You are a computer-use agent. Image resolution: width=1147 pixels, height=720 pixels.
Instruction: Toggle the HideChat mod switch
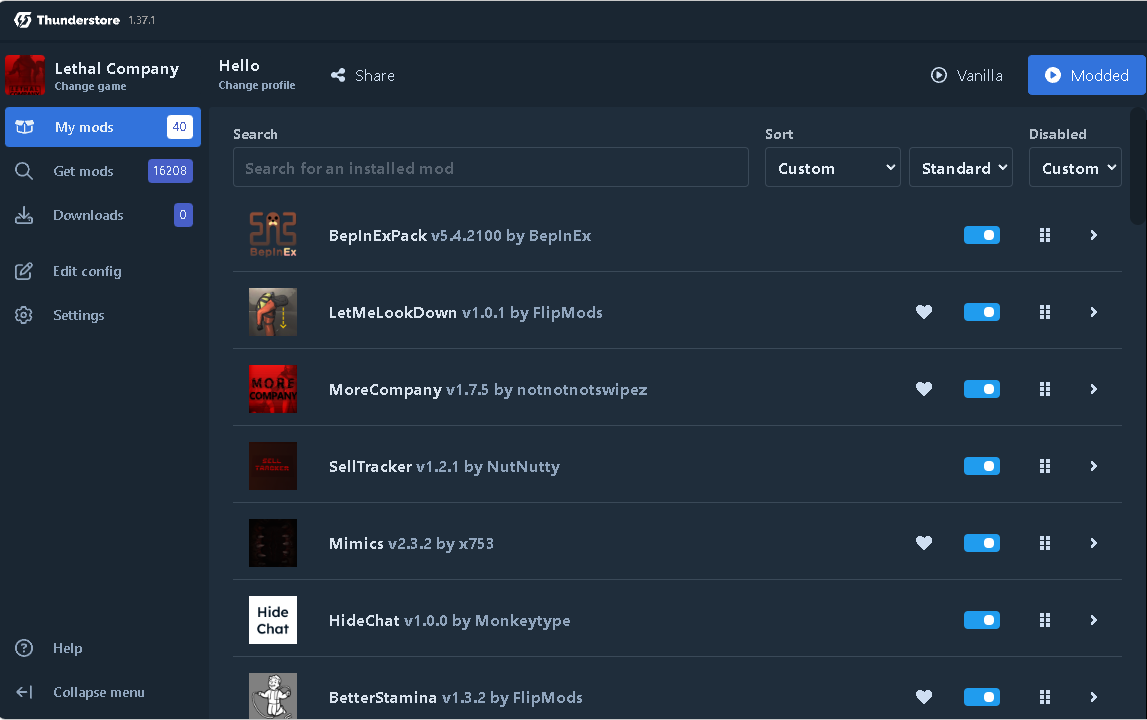pyautogui.click(x=982, y=620)
